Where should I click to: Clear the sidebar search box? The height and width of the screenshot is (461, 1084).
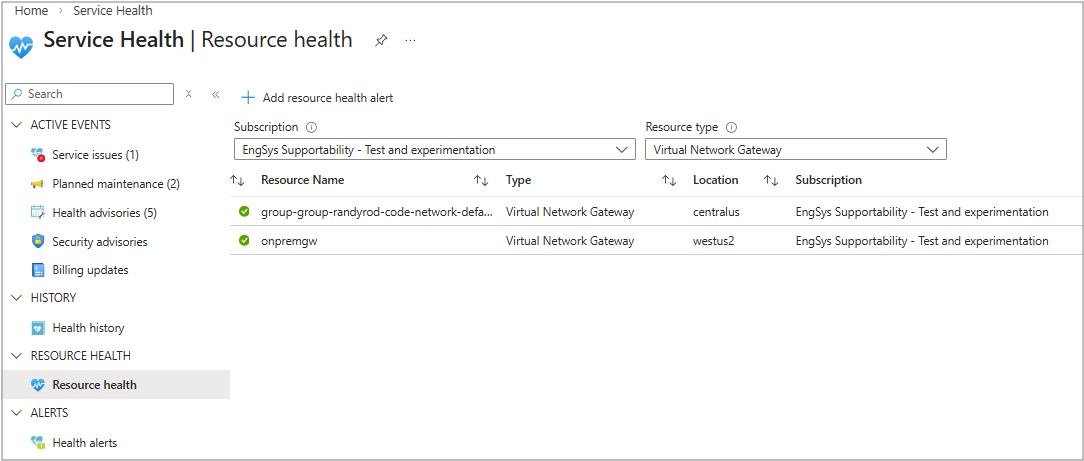click(188, 94)
